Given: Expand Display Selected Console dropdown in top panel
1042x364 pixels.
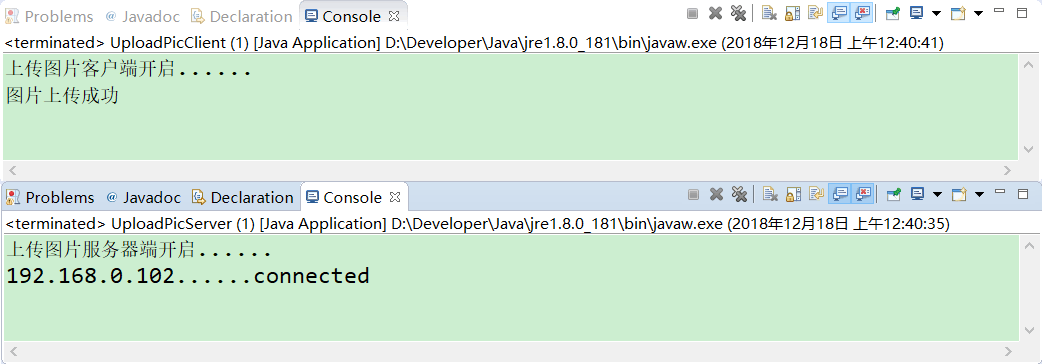Looking at the screenshot, I should (x=936, y=13).
